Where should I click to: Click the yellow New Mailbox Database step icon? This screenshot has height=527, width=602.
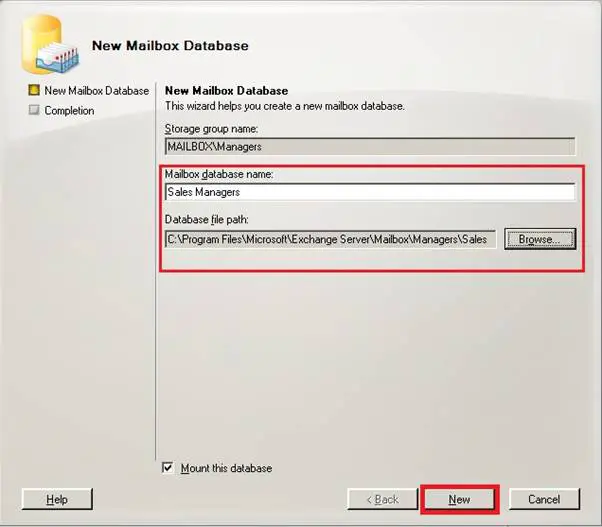[34, 90]
